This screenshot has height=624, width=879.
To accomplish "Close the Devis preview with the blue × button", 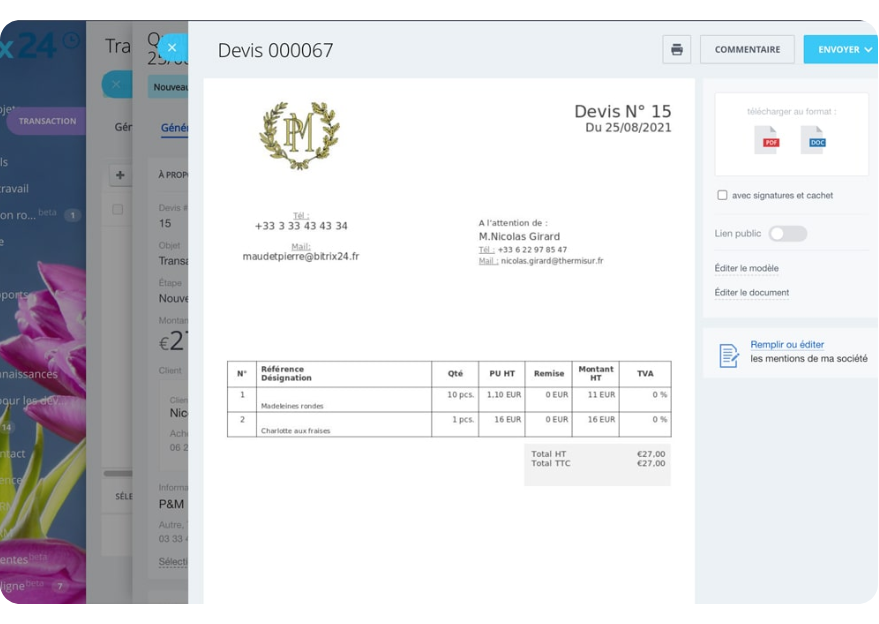I will [171, 47].
